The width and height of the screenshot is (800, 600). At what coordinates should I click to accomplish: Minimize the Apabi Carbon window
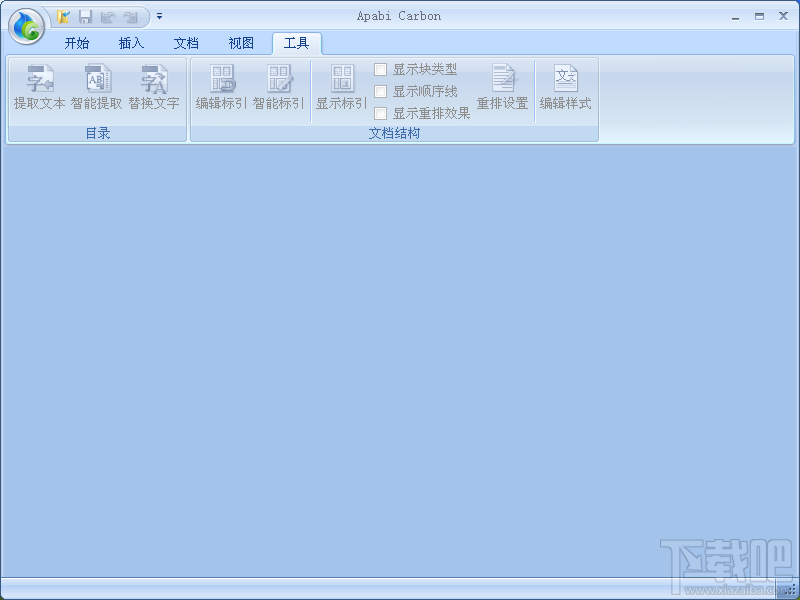[x=735, y=17]
